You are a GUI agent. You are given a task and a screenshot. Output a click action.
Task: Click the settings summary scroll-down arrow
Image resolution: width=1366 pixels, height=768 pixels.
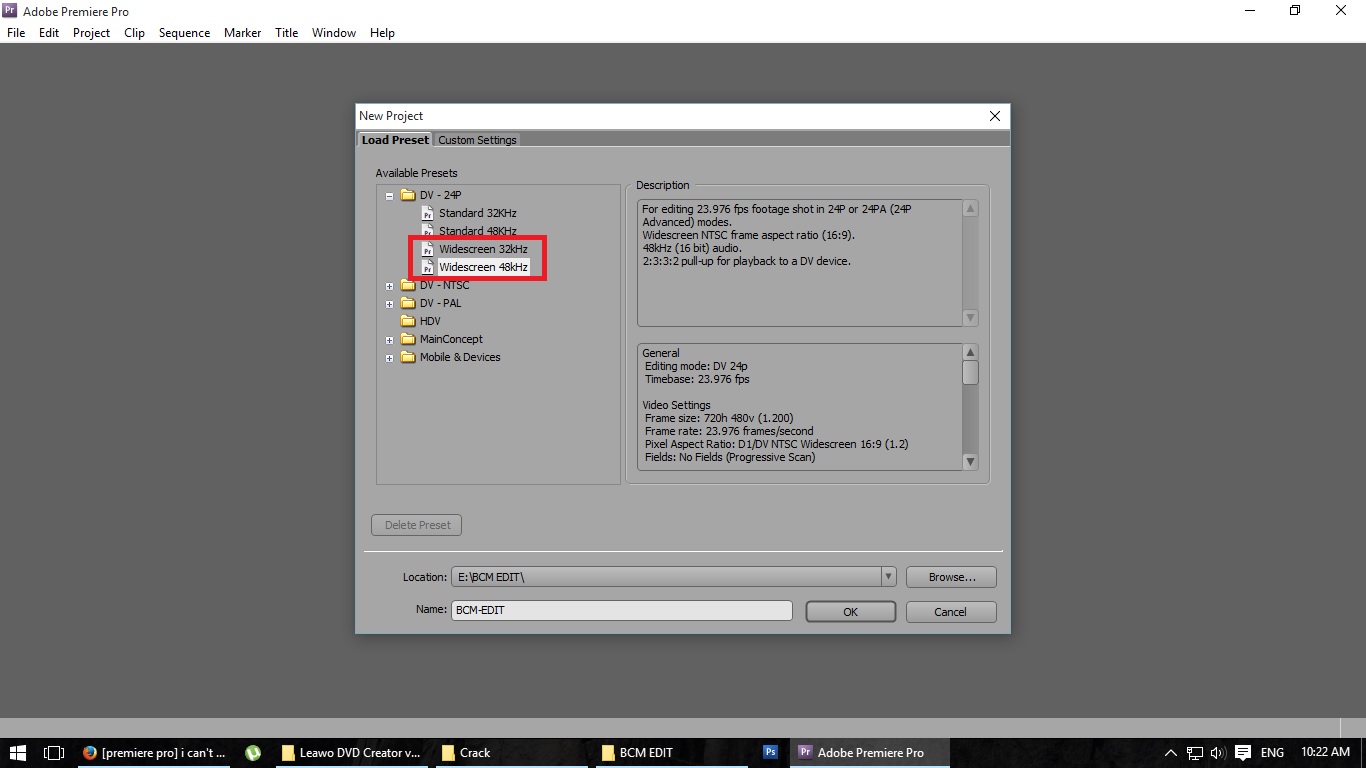[970, 462]
